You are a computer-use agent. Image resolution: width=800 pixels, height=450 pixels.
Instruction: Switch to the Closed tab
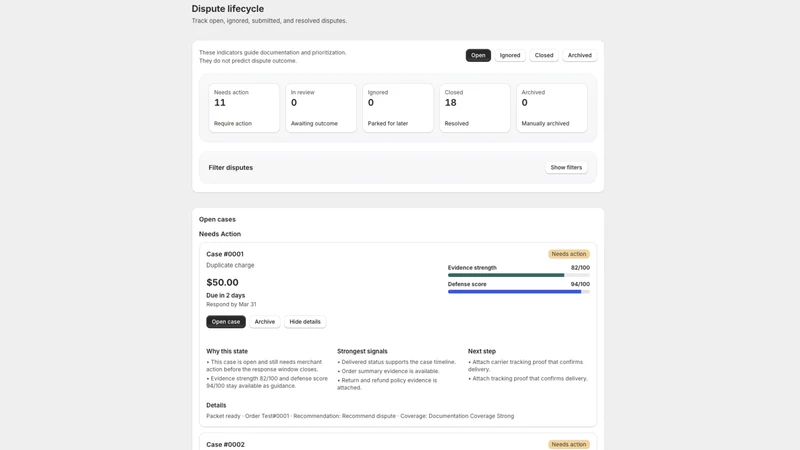pyautogui.click(x=544, y=55)
